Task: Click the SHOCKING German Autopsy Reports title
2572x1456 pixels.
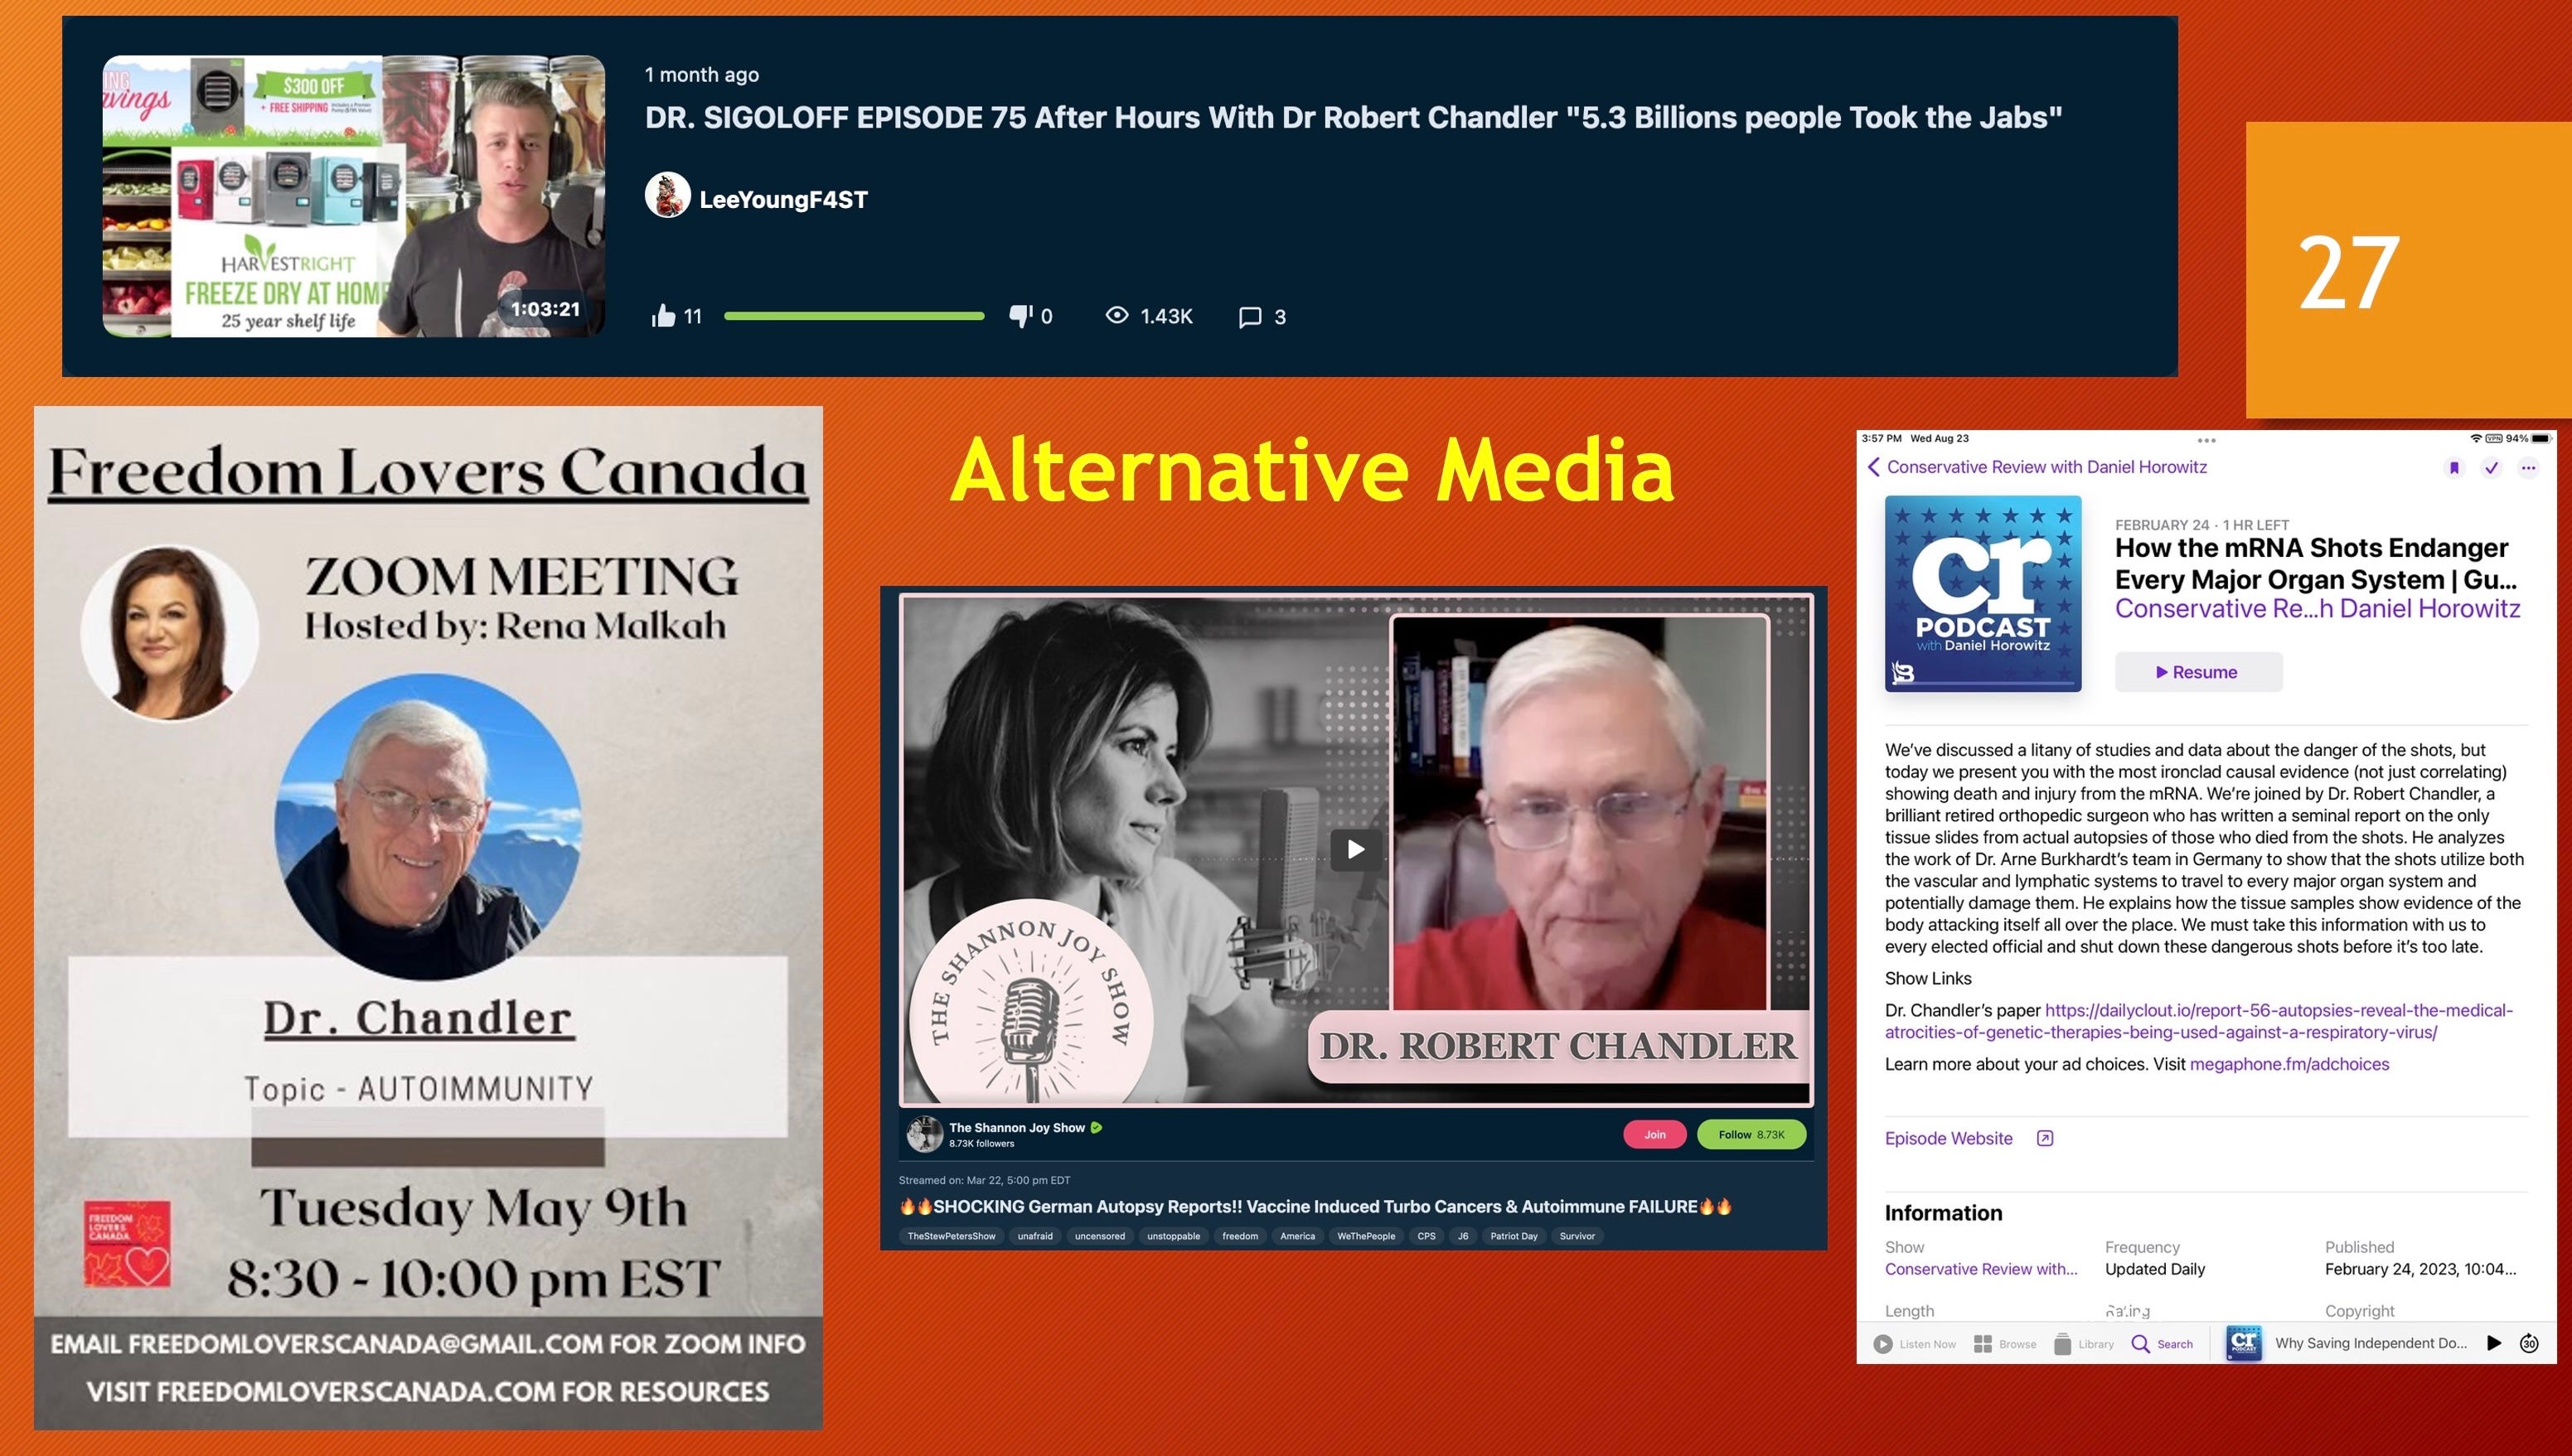Action: tap(1315, 1206)
